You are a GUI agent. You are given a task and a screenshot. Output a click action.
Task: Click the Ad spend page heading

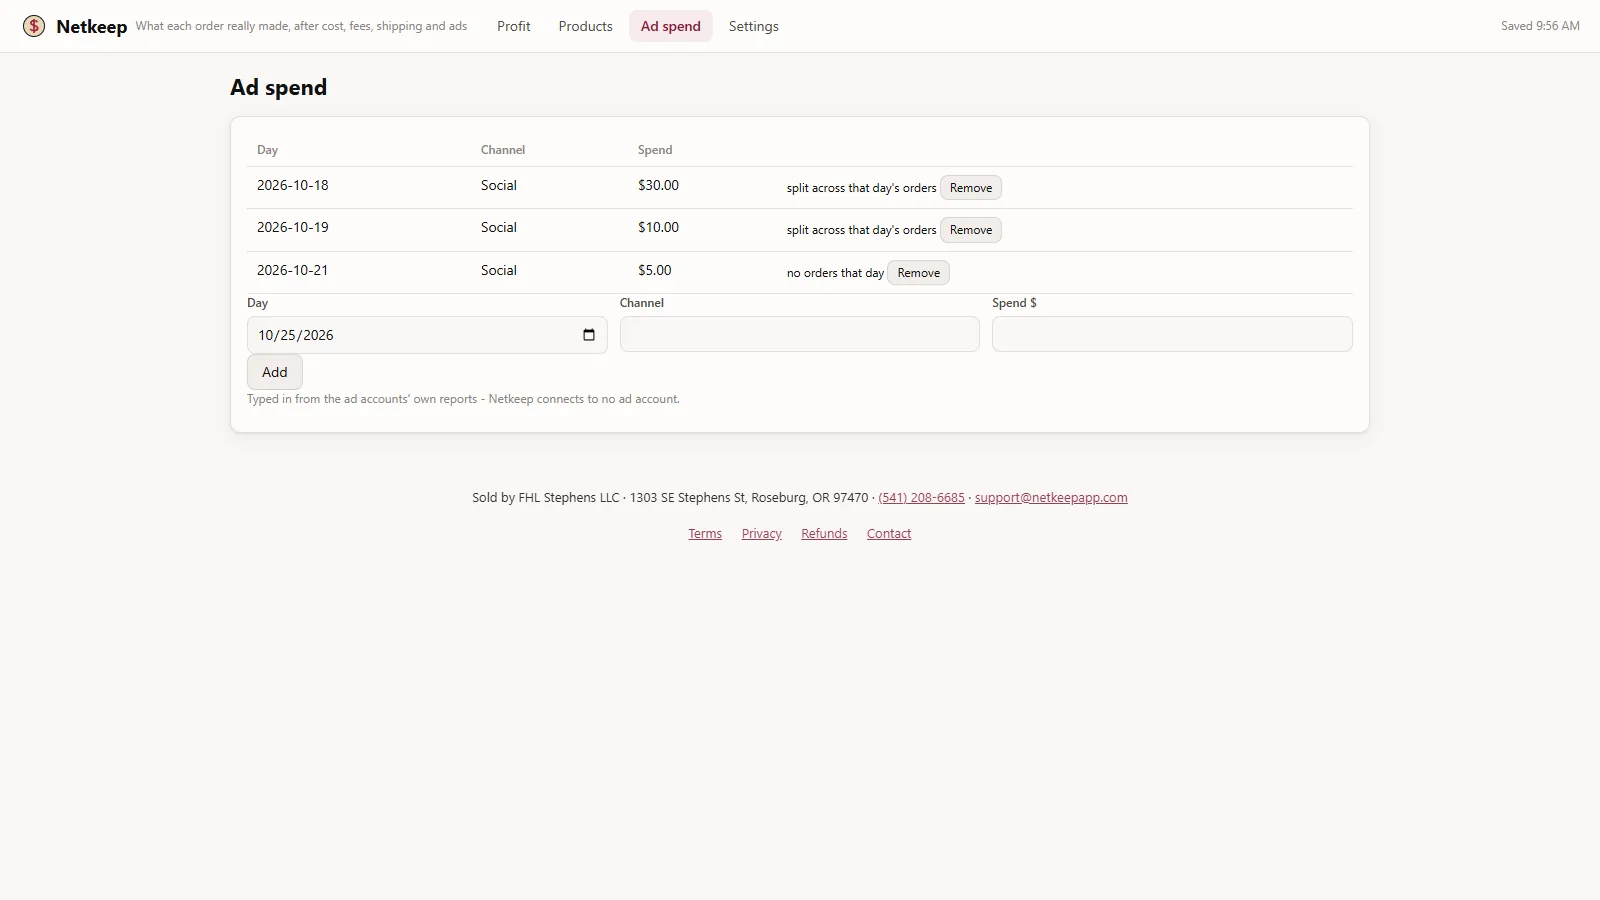[279, 87]
